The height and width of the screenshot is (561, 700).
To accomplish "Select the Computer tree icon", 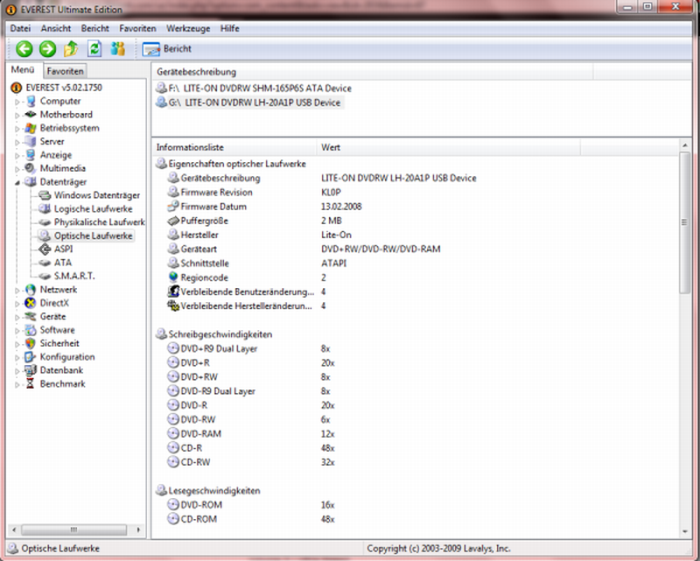I will tap(30, 101).
